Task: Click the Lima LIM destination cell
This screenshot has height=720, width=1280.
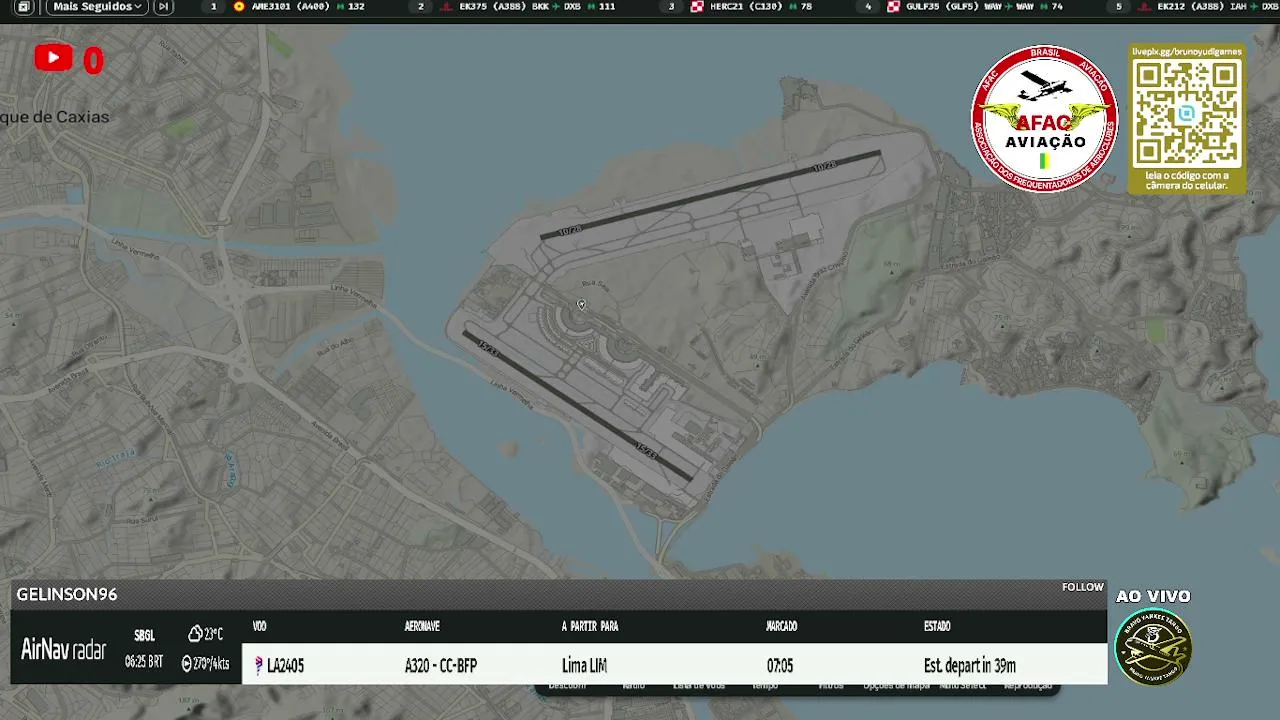Action: coord(584,665)
